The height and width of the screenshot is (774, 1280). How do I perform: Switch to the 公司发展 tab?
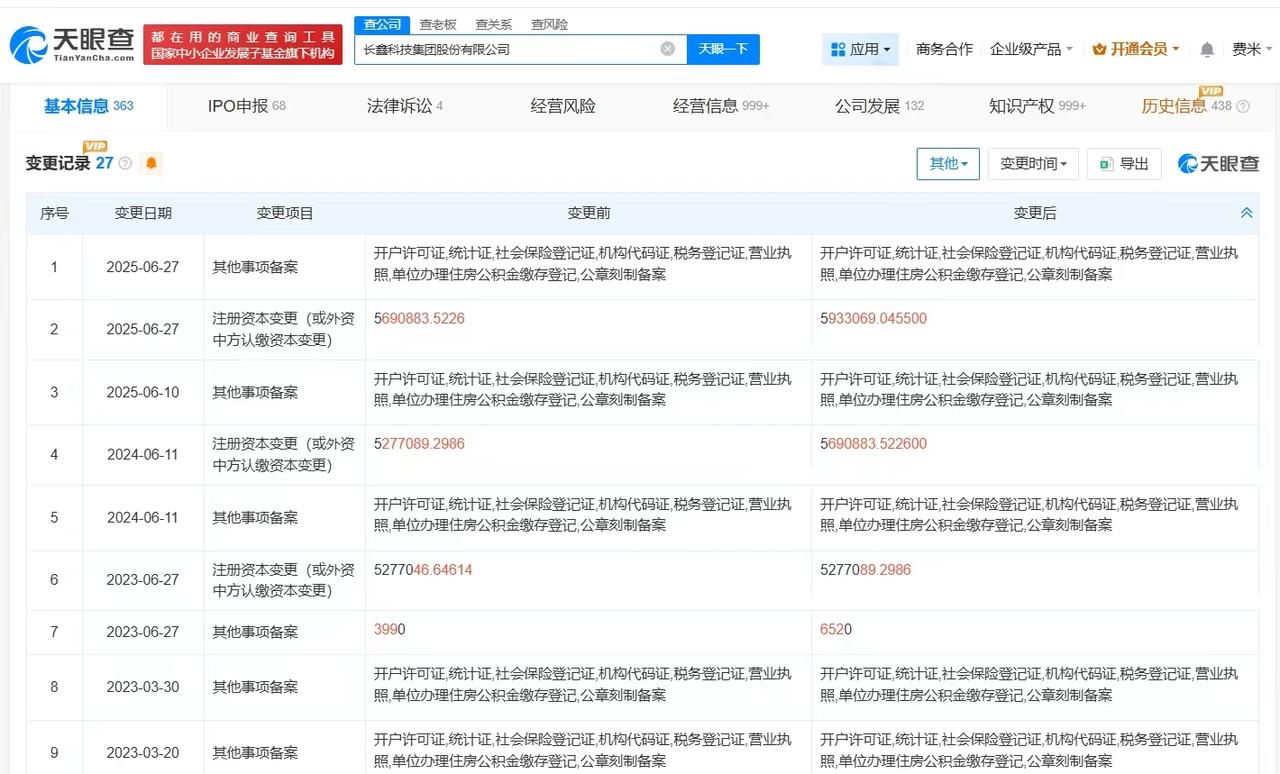click(x=880, y=106)
